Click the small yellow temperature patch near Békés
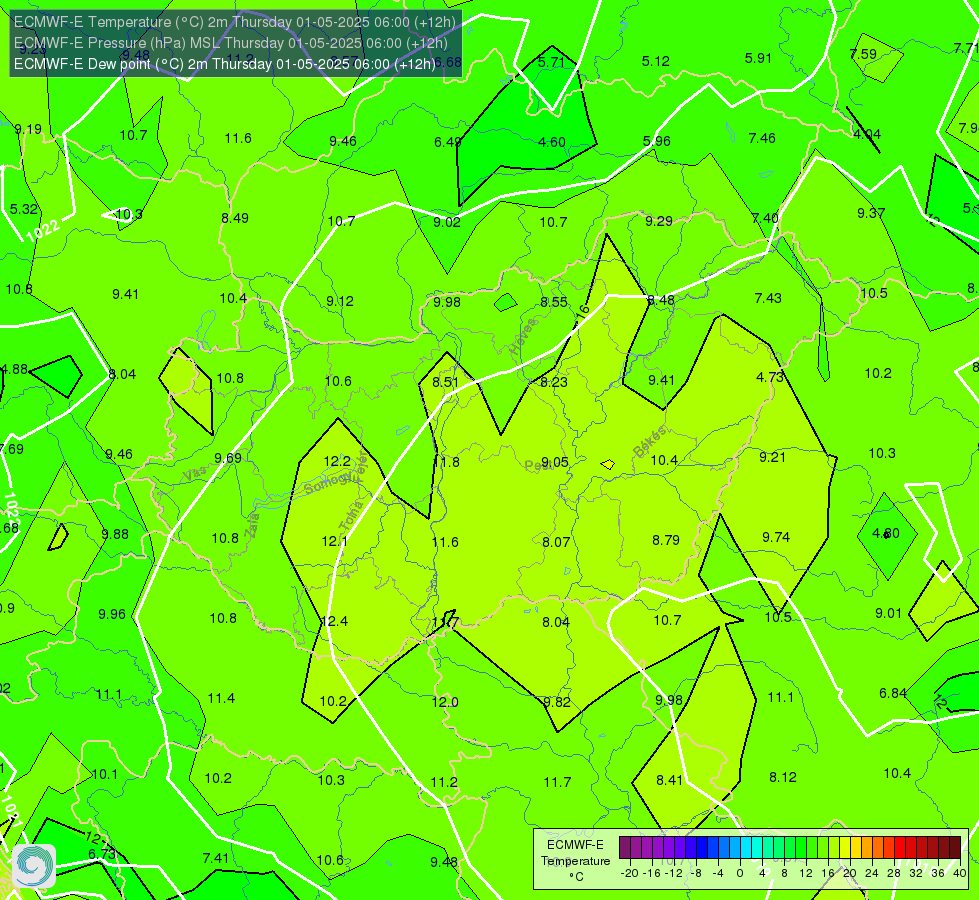The image size is (979, 900). tap(608, 464)
